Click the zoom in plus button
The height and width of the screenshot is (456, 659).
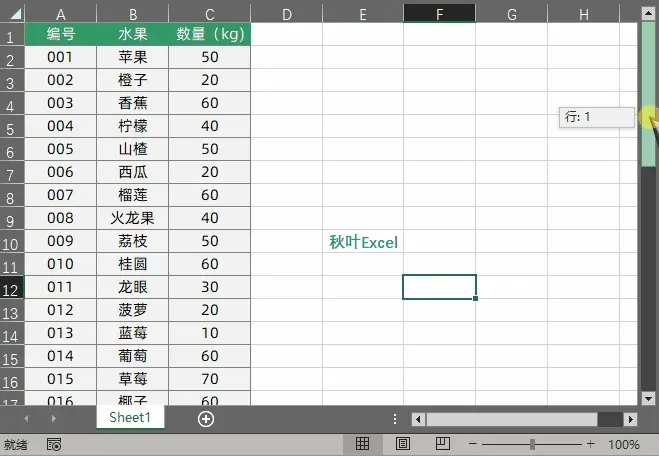pyautogui.click(x=590, y=444)
